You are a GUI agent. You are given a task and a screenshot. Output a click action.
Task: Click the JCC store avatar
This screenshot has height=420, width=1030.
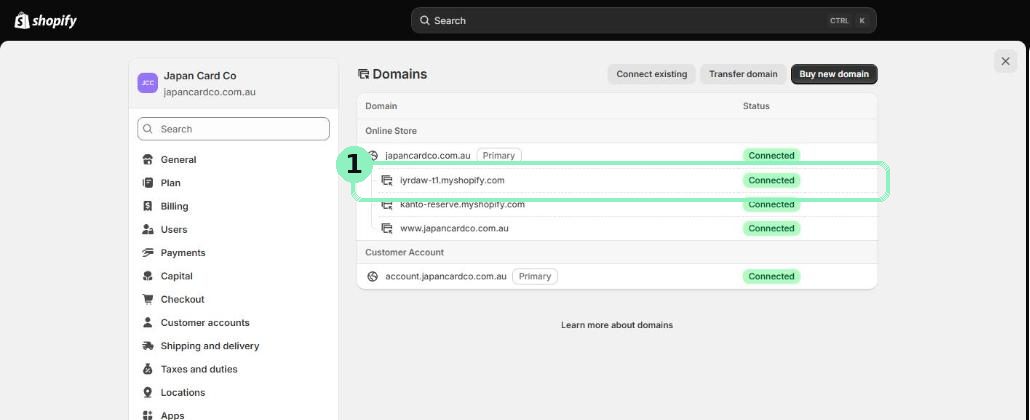148,83
